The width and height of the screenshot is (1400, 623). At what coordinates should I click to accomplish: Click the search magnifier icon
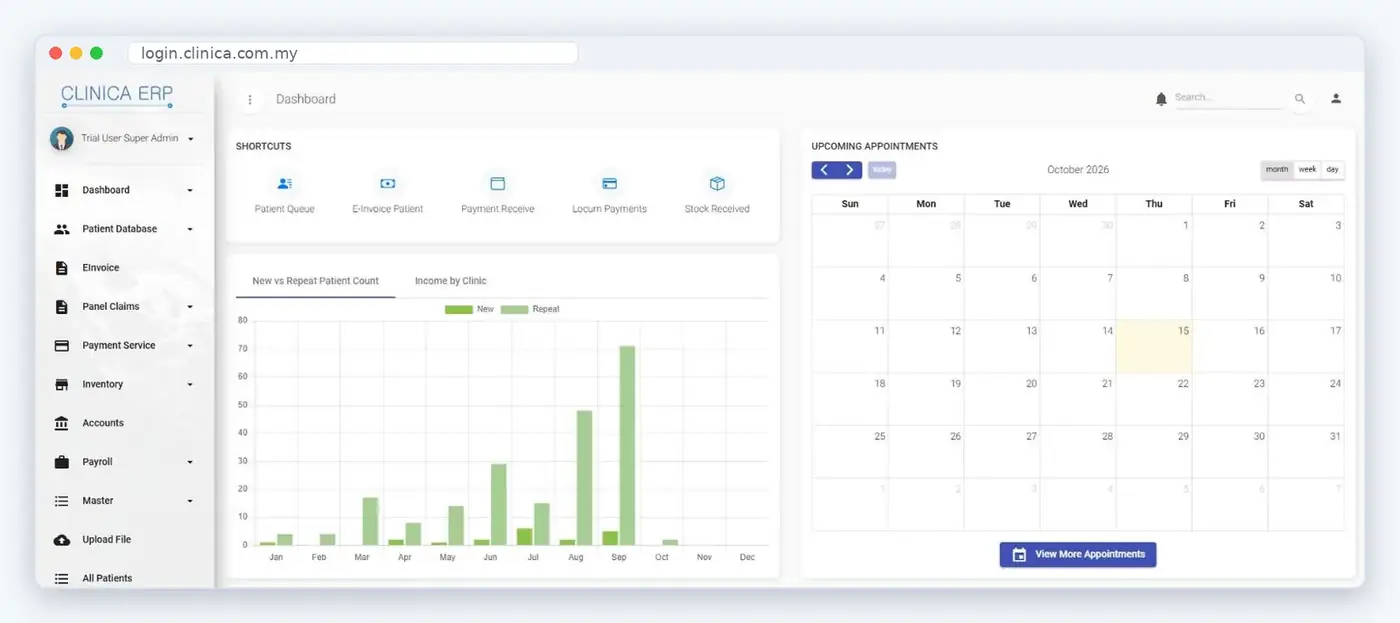(x=1300, y=99)
